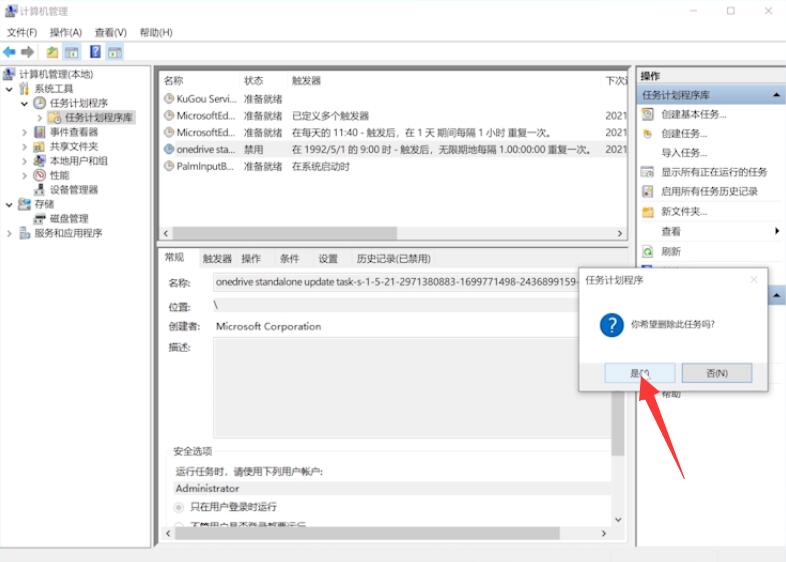786x562 pixels.
Task: Sort by the 名称 column header
Action: [x=173, y=81]
